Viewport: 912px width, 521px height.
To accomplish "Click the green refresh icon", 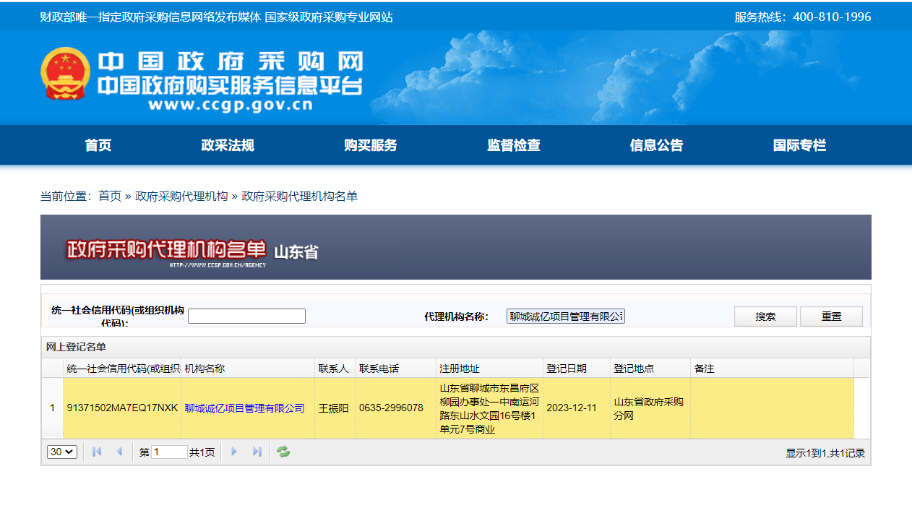I will point(284,452).
